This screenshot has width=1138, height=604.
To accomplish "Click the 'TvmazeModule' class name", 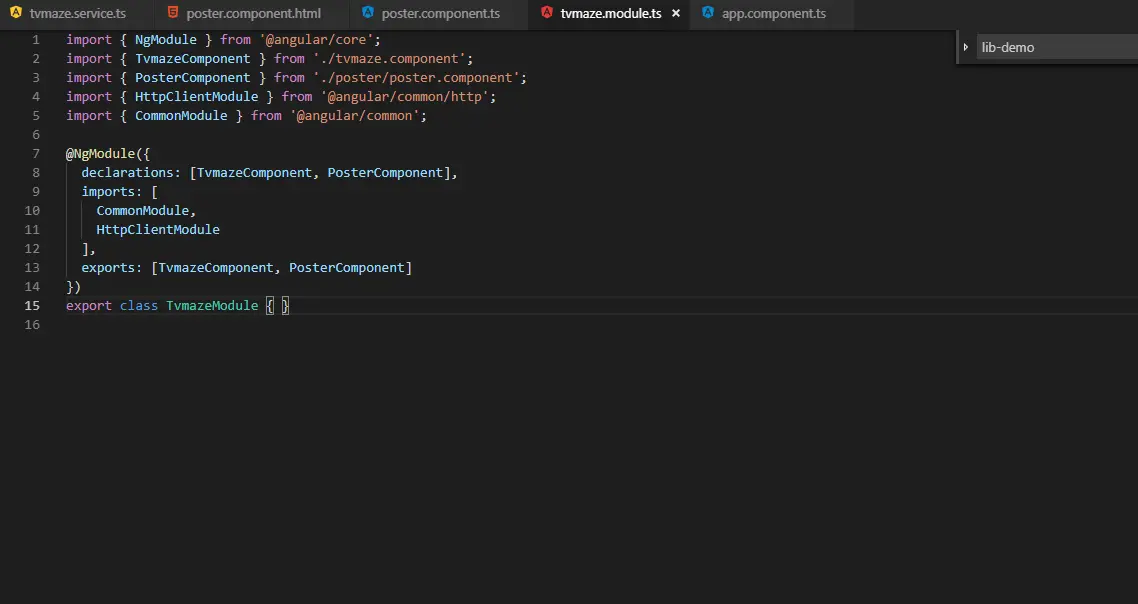I will pos(212,306).
